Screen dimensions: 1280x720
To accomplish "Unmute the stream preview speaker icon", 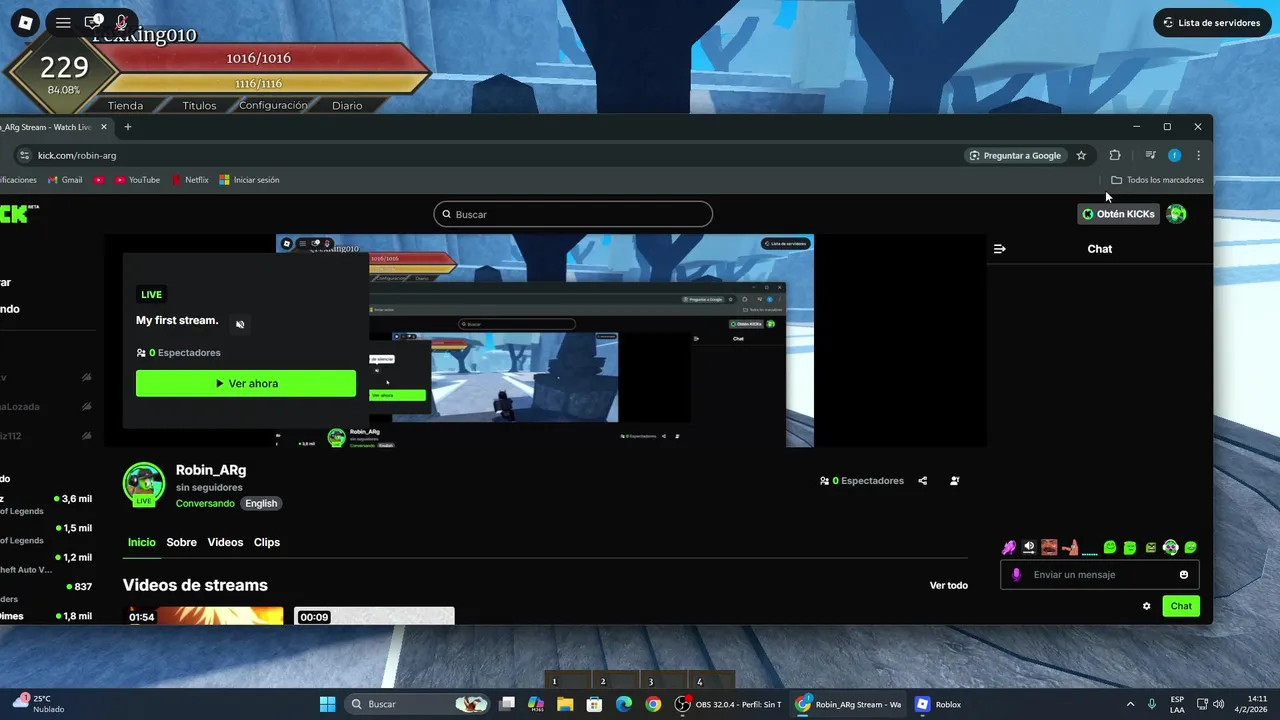I will tap(240, 324).
